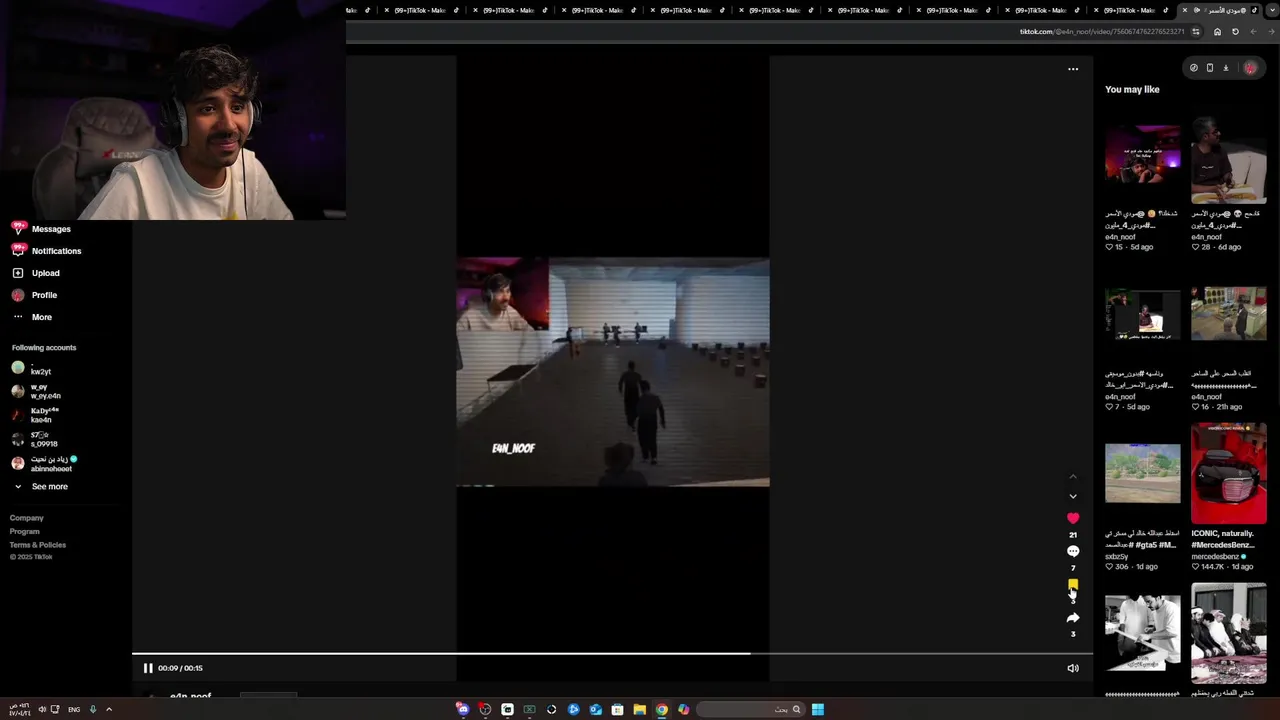Seek on the video progress bar
This screenshot has height=720, width=1280.
pos(612,654)
